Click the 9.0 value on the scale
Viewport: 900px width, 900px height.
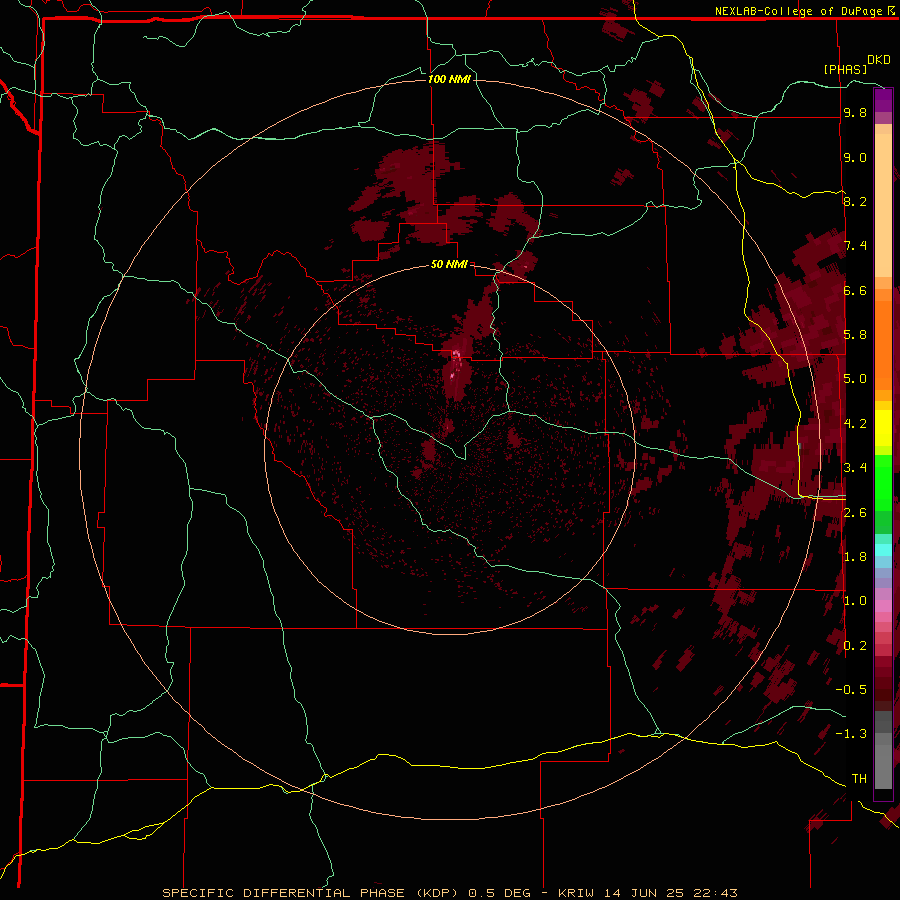(x=855, y=157)
